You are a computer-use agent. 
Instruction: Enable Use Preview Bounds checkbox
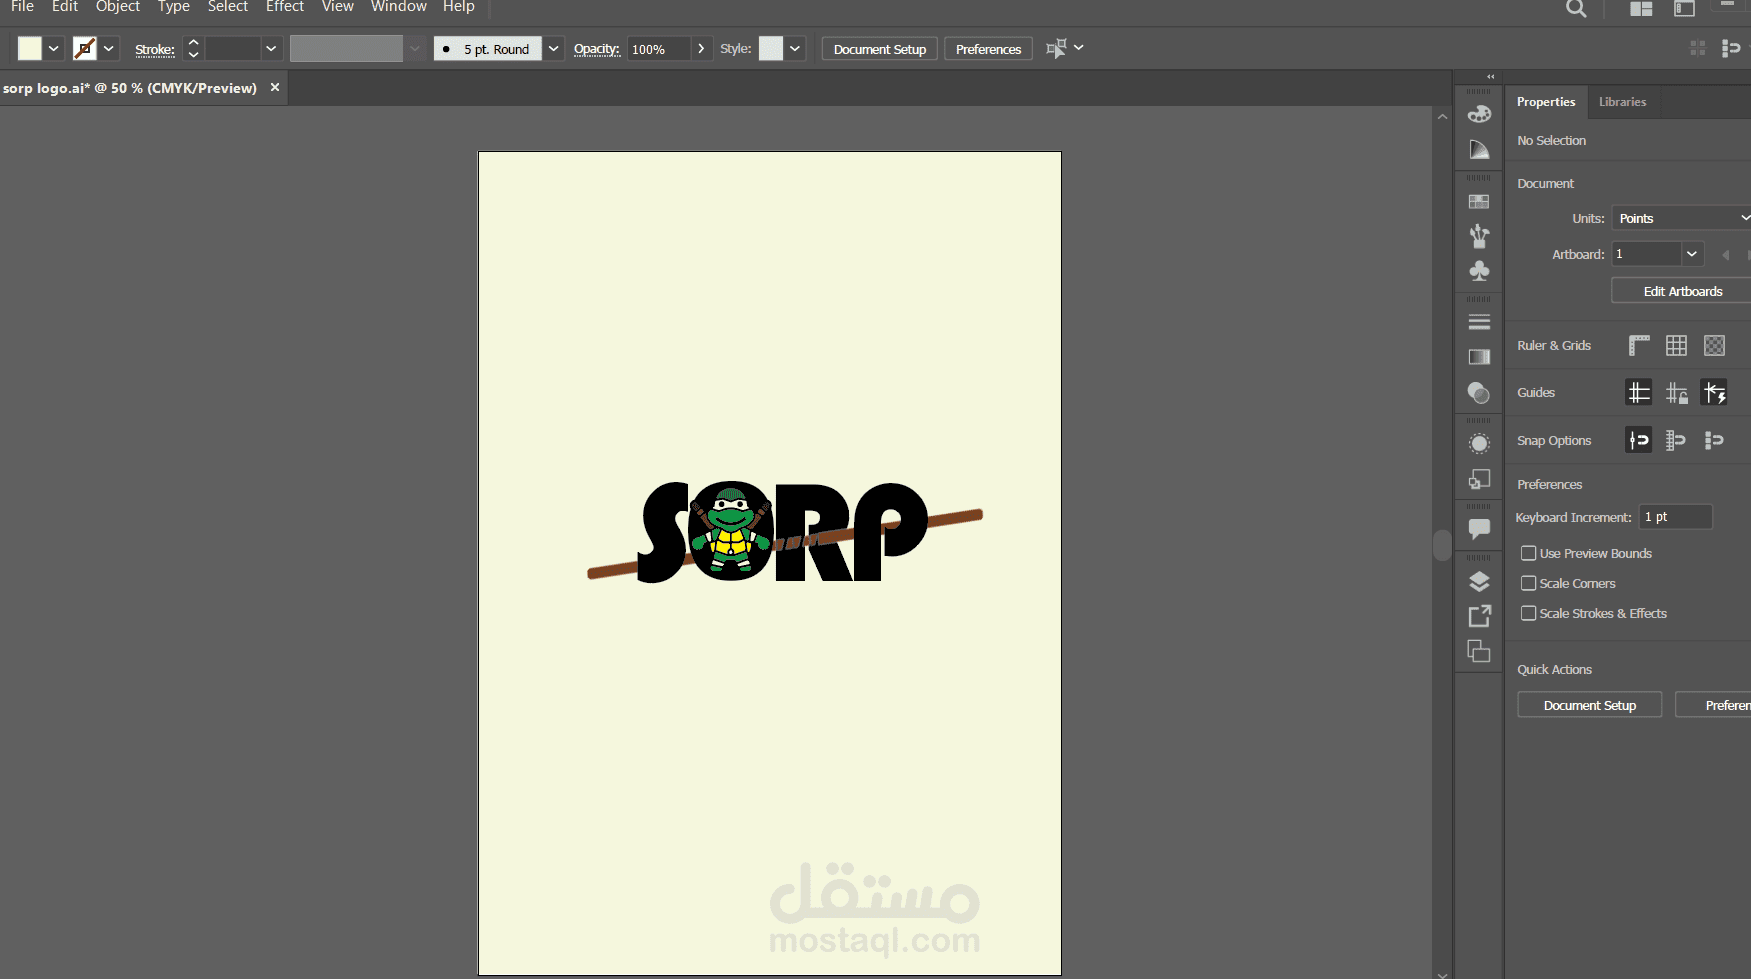coord(1528,553)
